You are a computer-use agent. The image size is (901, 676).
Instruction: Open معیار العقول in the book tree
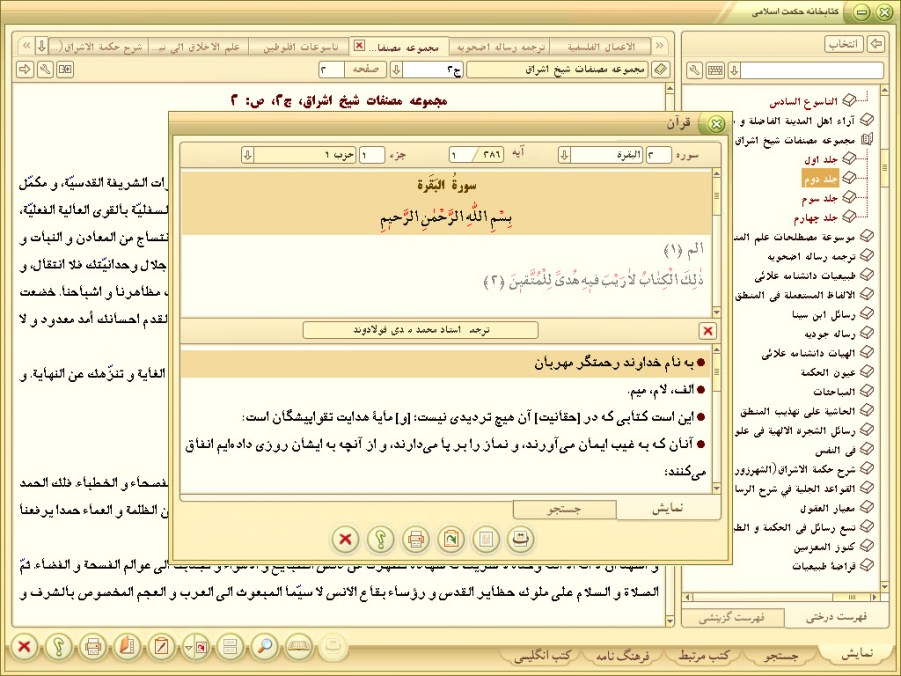(x=827, y=508)
